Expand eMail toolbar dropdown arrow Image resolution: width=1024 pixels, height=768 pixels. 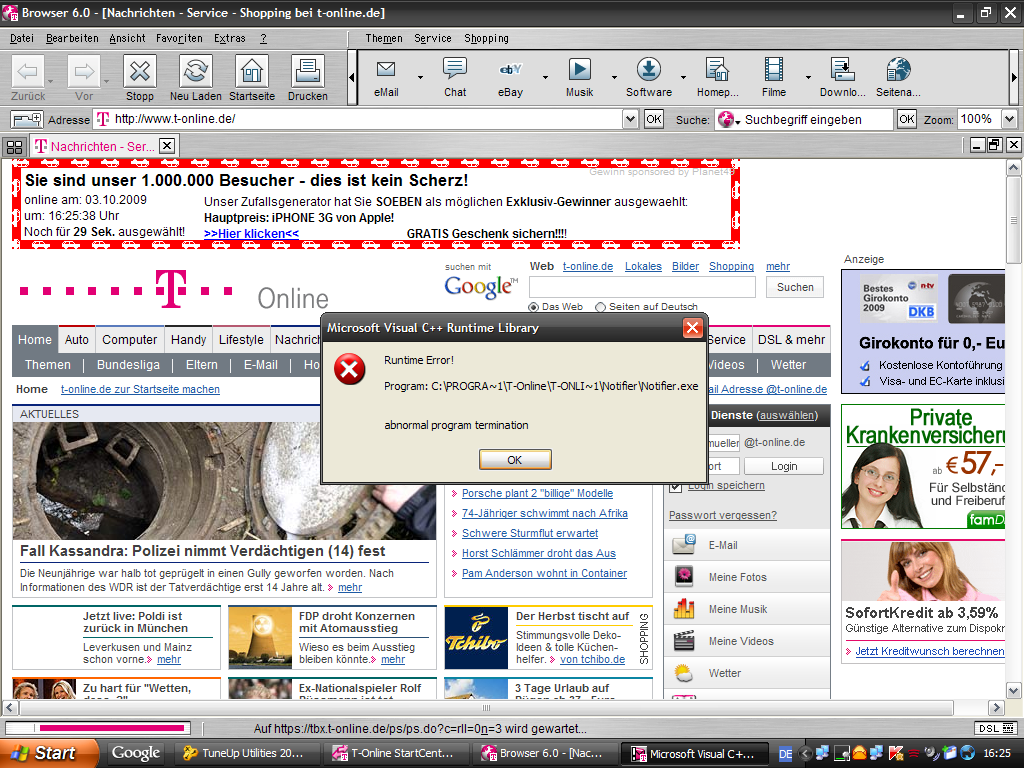[x=420, y=77]
